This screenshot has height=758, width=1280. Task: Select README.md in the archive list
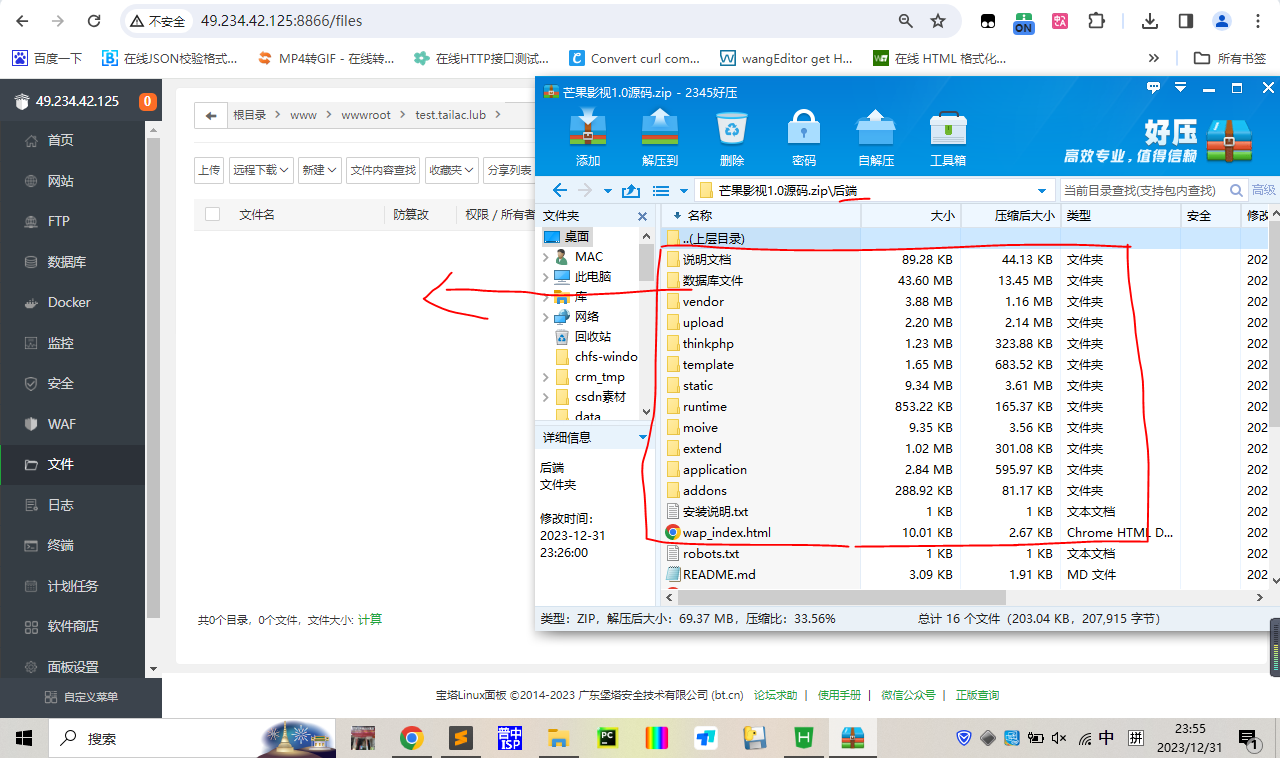click(719, 574)
